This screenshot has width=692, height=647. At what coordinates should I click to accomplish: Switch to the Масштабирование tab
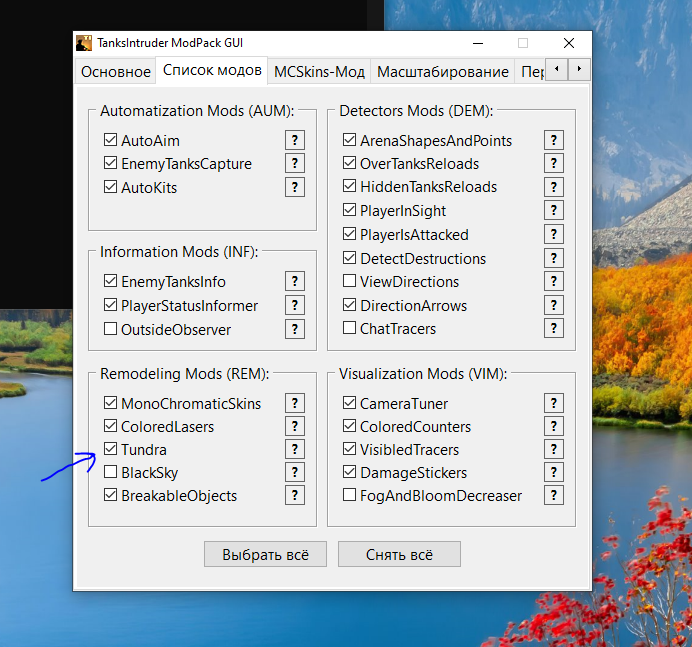coord(442,72)
